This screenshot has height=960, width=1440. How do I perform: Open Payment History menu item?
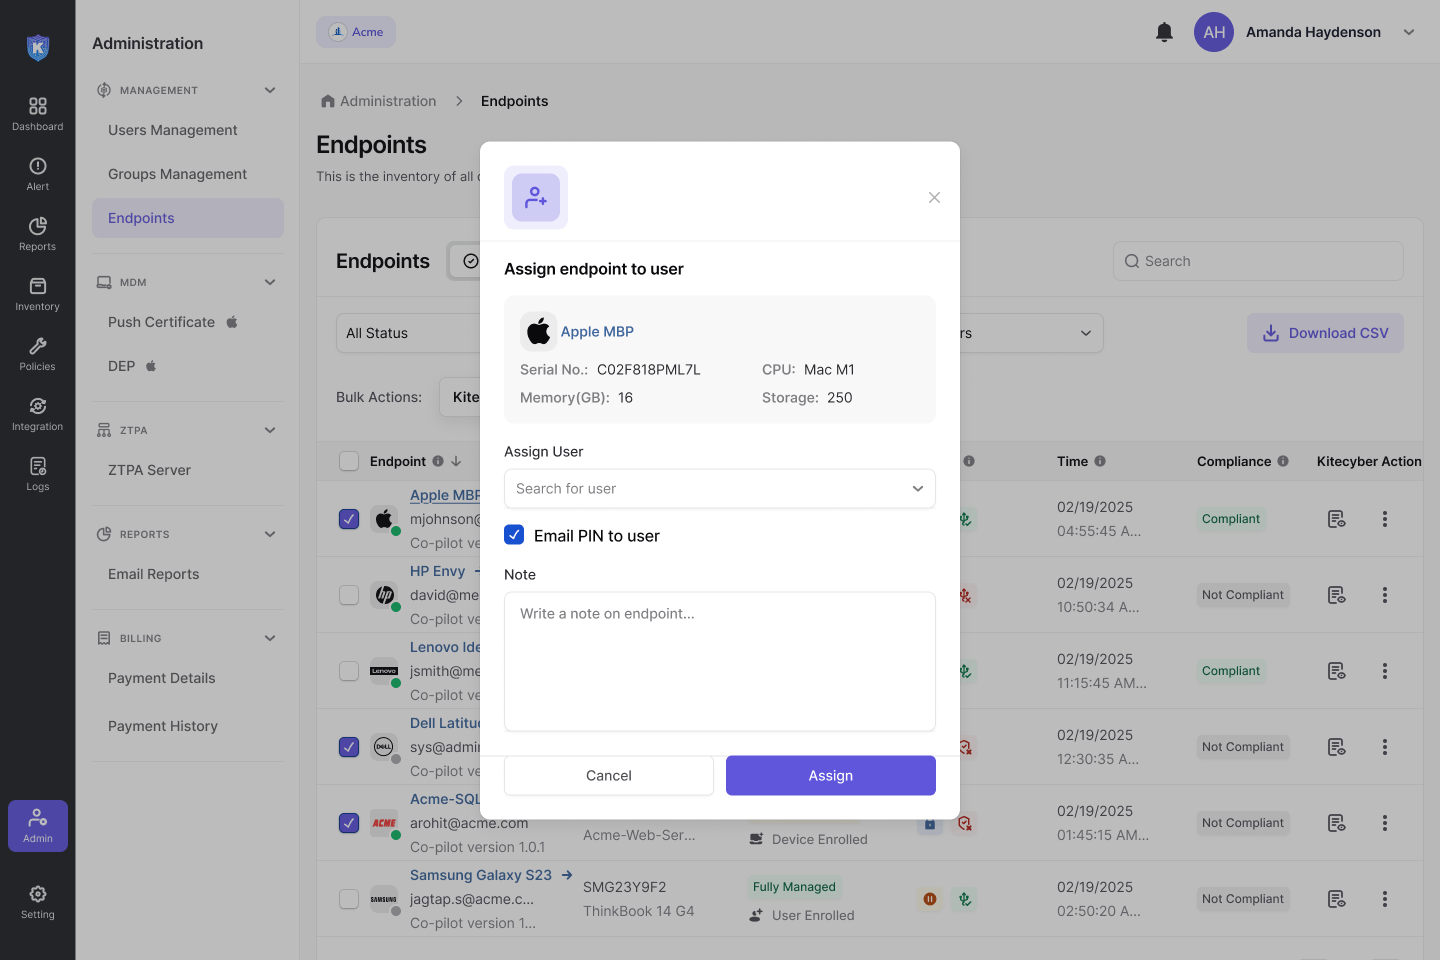(163, 726)
